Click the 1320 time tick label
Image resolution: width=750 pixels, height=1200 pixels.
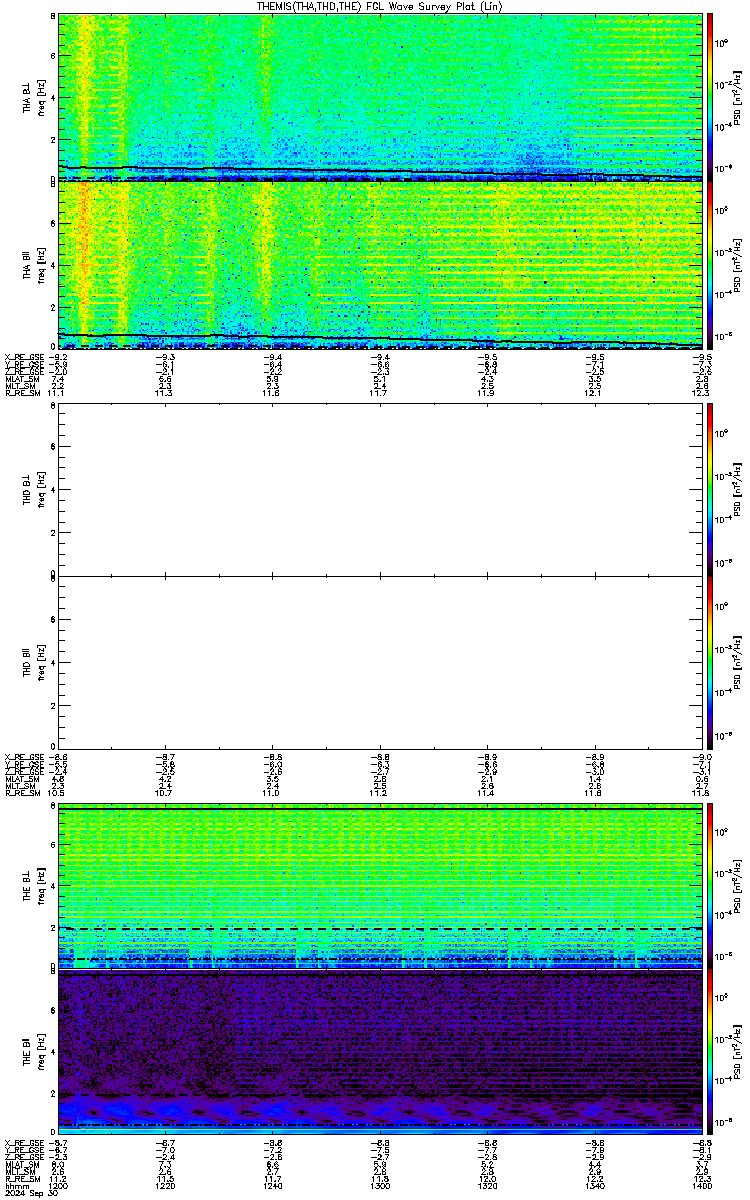[487, 1184]
